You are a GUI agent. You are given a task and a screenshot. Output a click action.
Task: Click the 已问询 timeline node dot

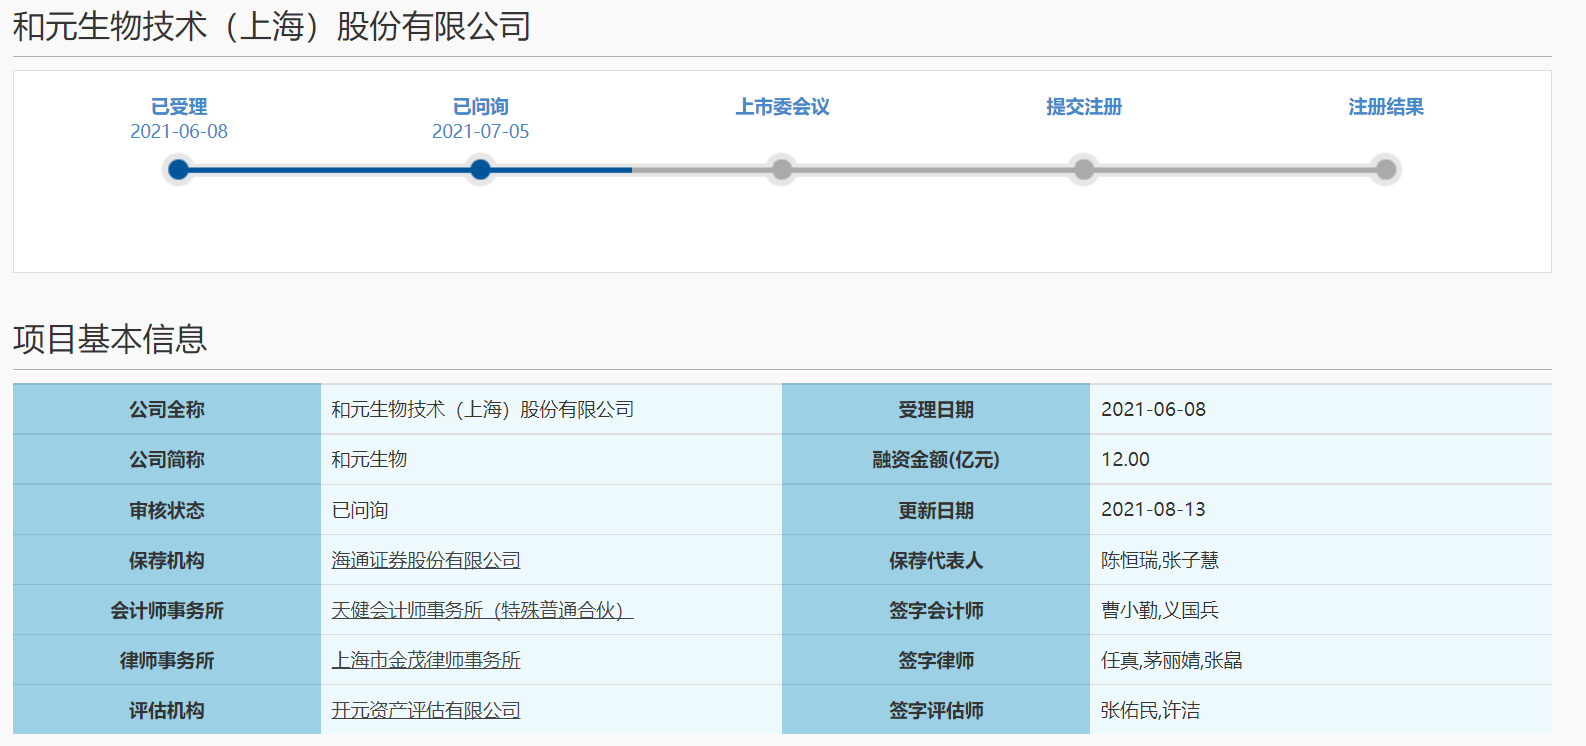point(481,170)
